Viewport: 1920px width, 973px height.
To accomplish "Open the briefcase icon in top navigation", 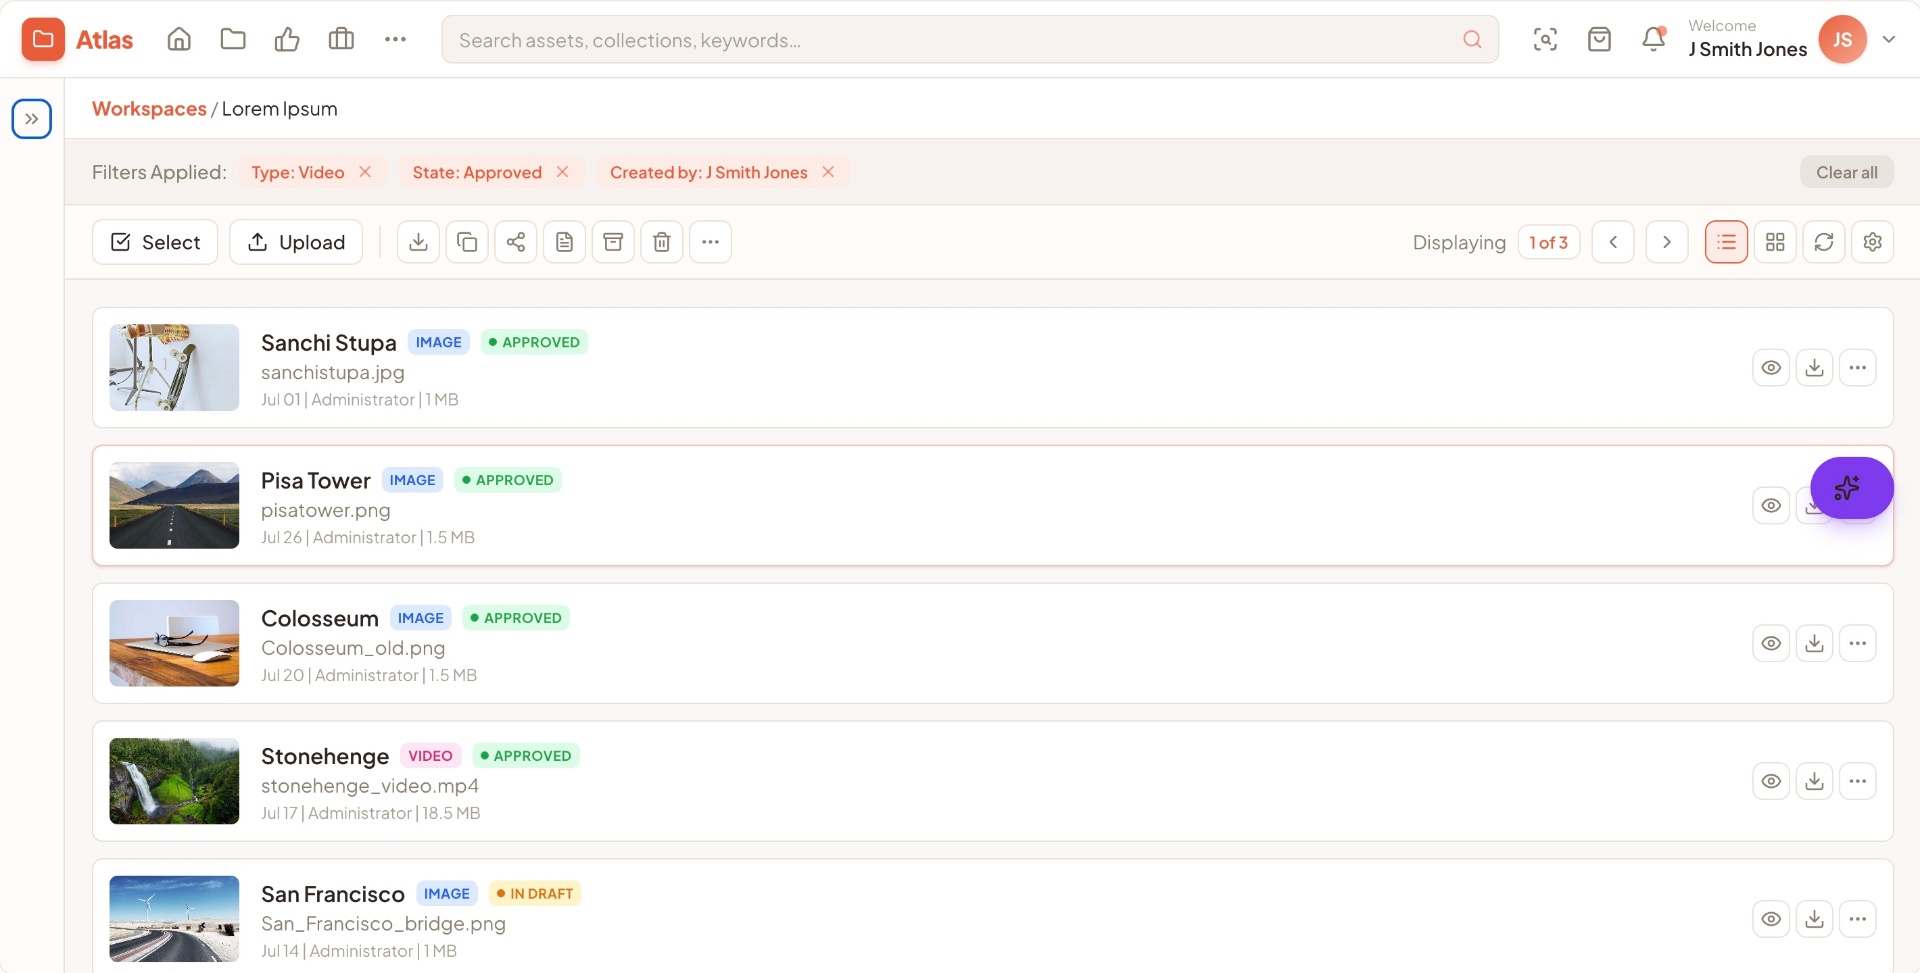I will (341, 40).
